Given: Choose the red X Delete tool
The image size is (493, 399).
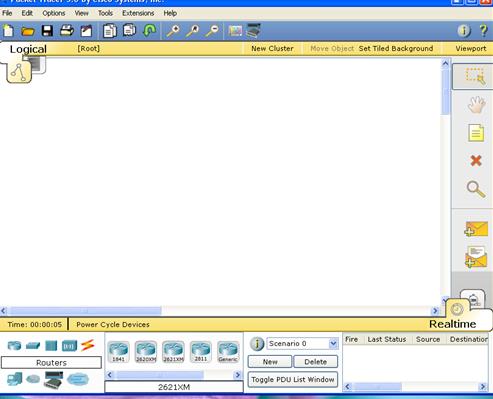Looking at the screenshot, I should (x=476, y=161).
